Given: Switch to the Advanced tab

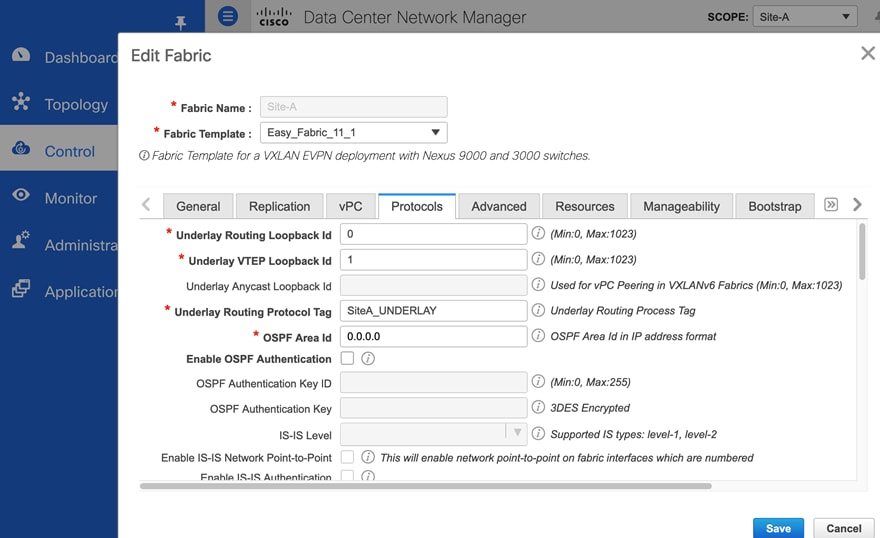Looking at the screenshot, I should (499, 206).
